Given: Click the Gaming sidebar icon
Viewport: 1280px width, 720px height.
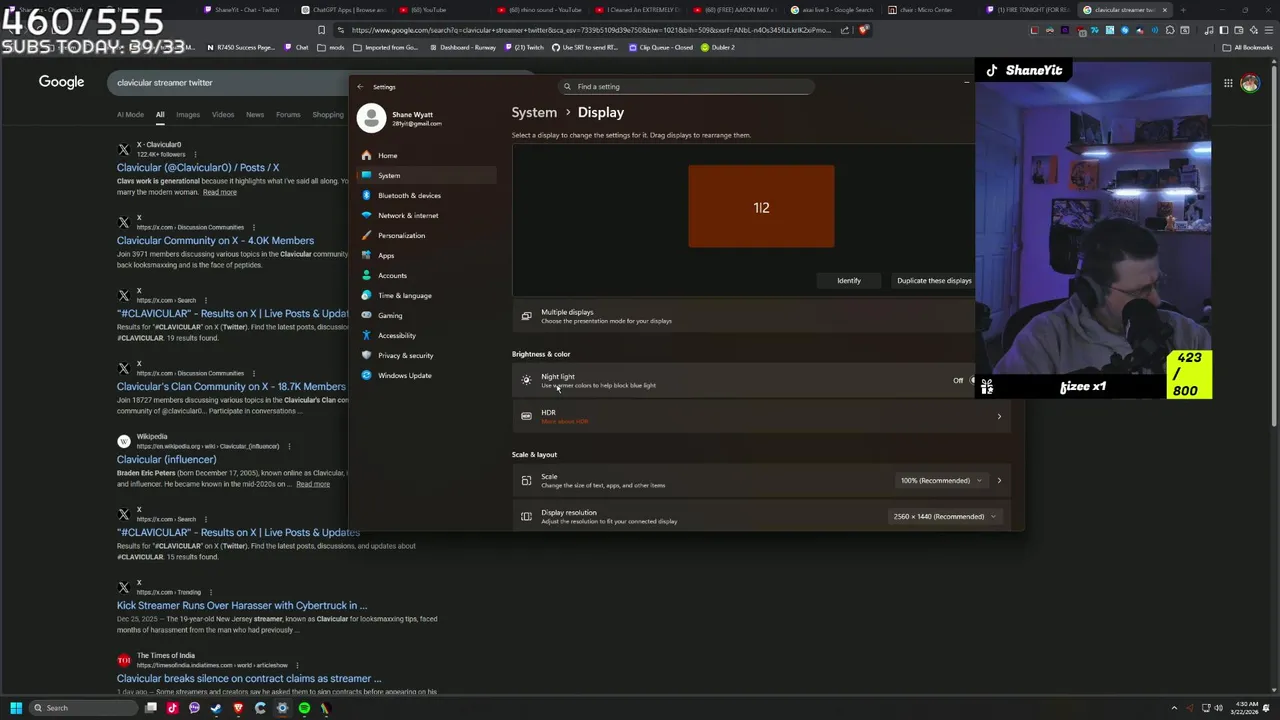Looking at the screenshot, I should coord(366,315).
